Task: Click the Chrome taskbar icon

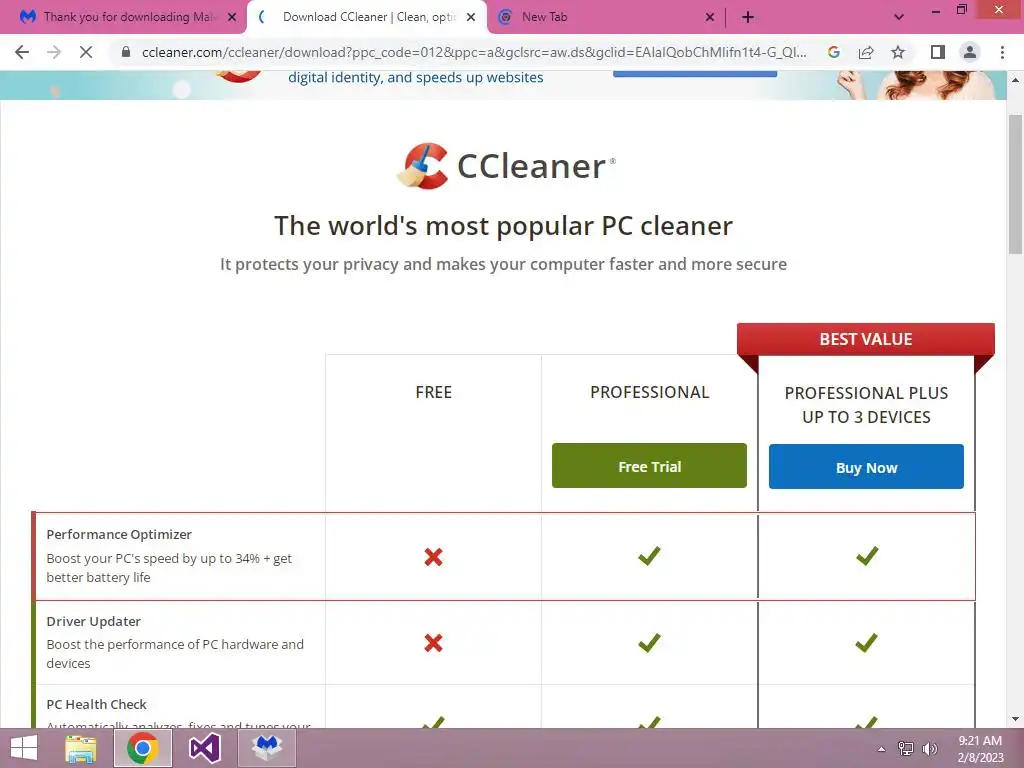Action: [x=142, y=748]
